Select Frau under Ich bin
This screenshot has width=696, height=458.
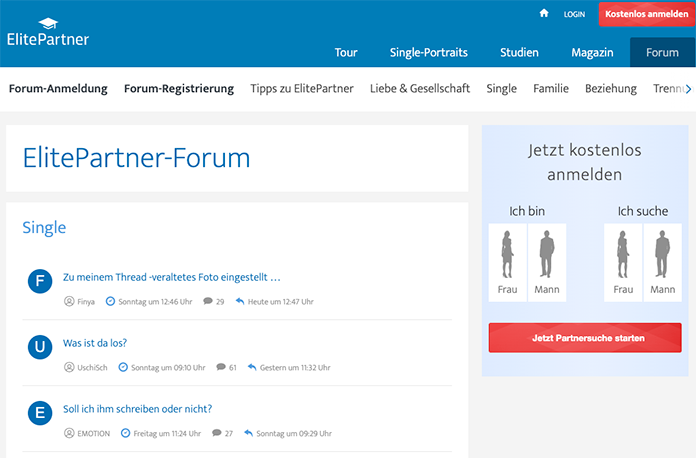coord(507,263)
